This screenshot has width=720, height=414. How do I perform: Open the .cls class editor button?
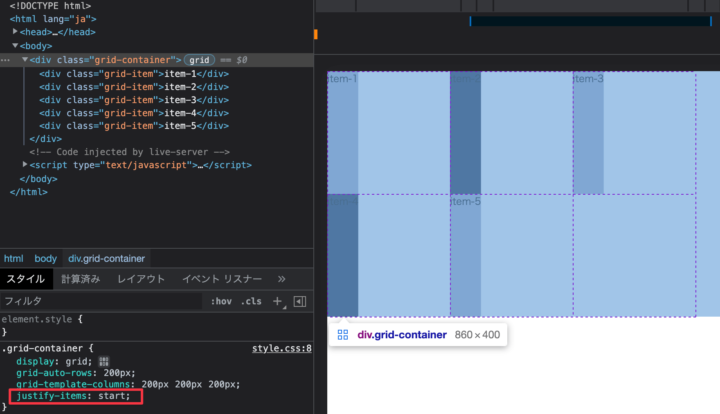coord(251,302)
